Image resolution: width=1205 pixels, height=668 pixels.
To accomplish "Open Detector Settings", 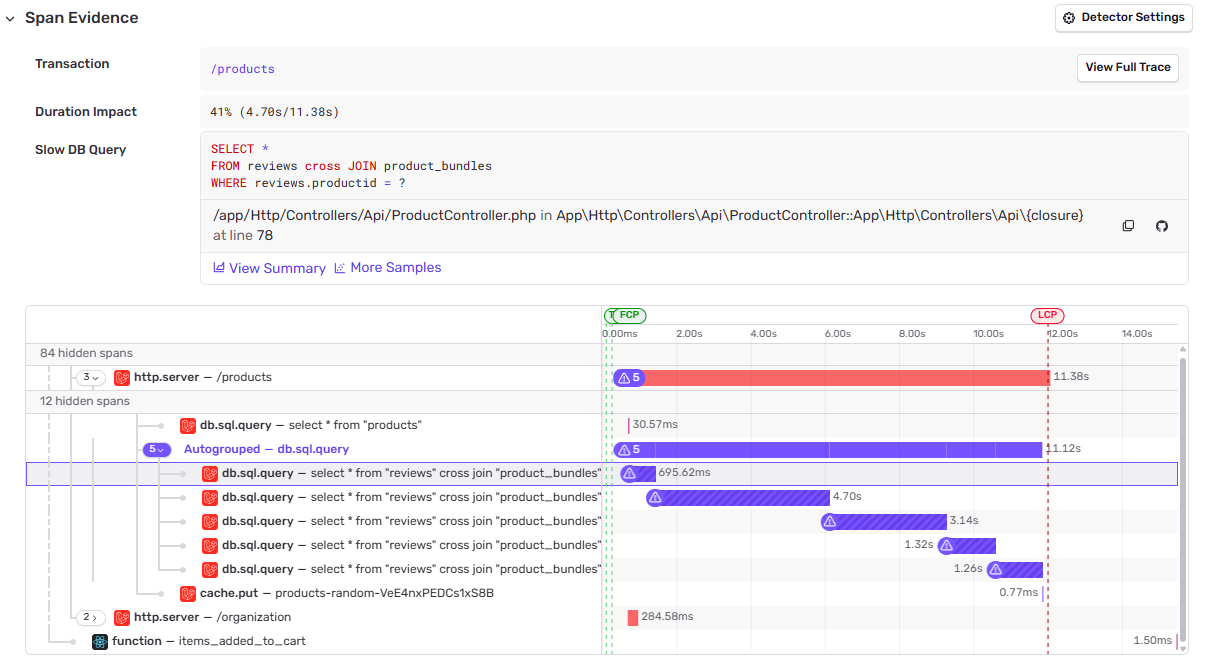I will [1123, 18].
